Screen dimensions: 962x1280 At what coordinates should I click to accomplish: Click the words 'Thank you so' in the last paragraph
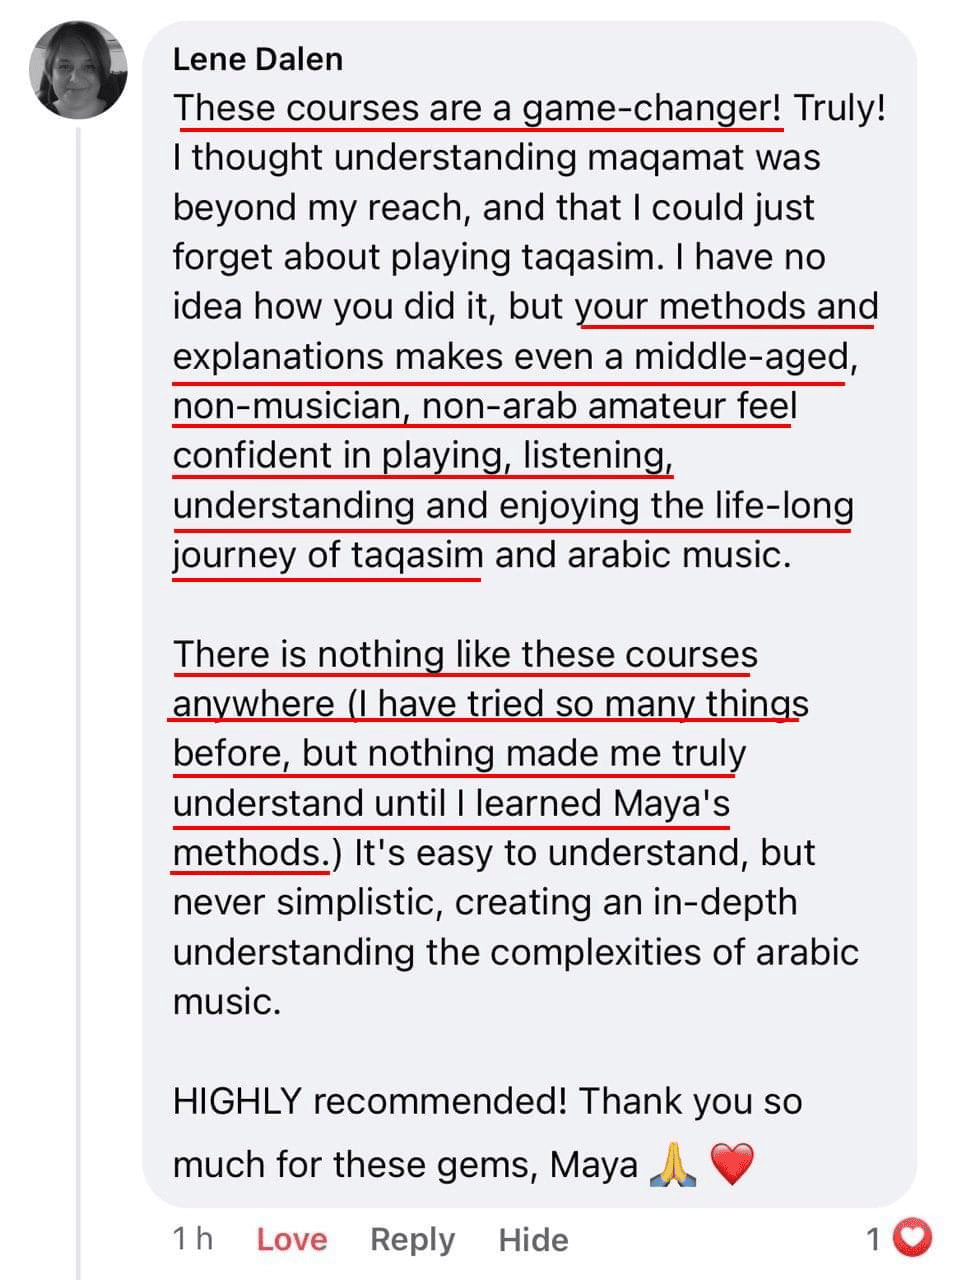[x=690, y=1101]
